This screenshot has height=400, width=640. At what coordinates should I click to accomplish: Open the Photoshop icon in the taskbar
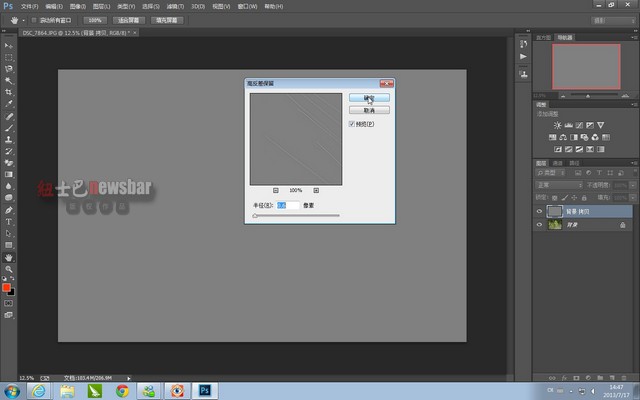[x=205, y=390]
